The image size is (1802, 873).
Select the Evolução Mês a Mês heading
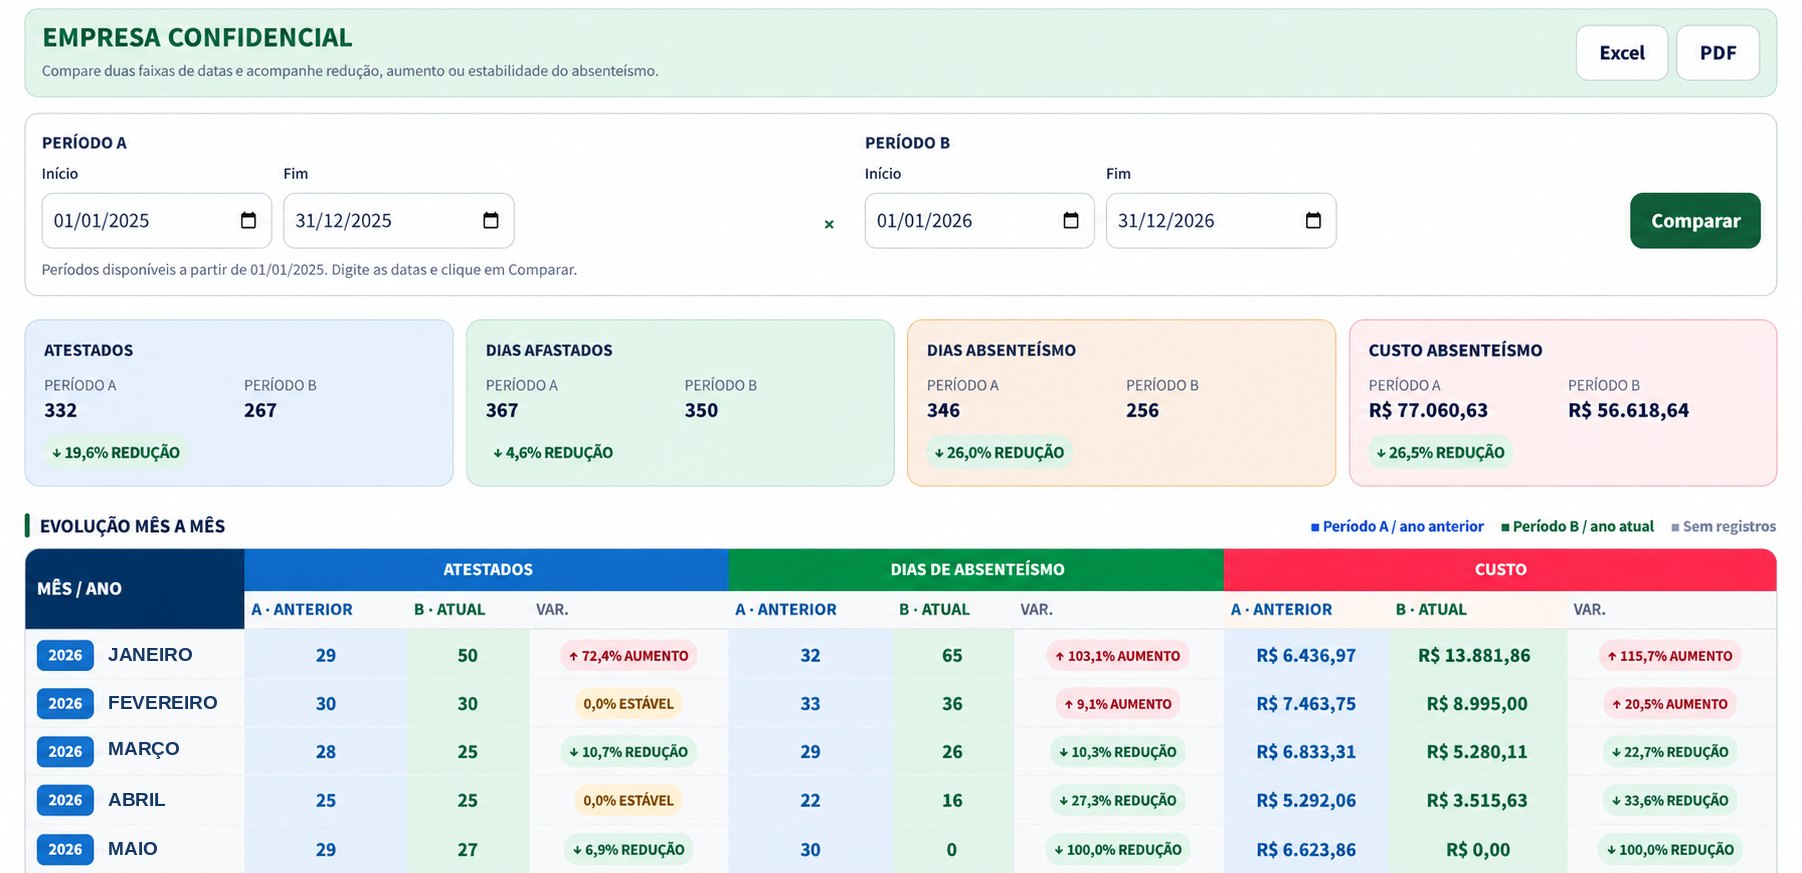click(132, 526)
